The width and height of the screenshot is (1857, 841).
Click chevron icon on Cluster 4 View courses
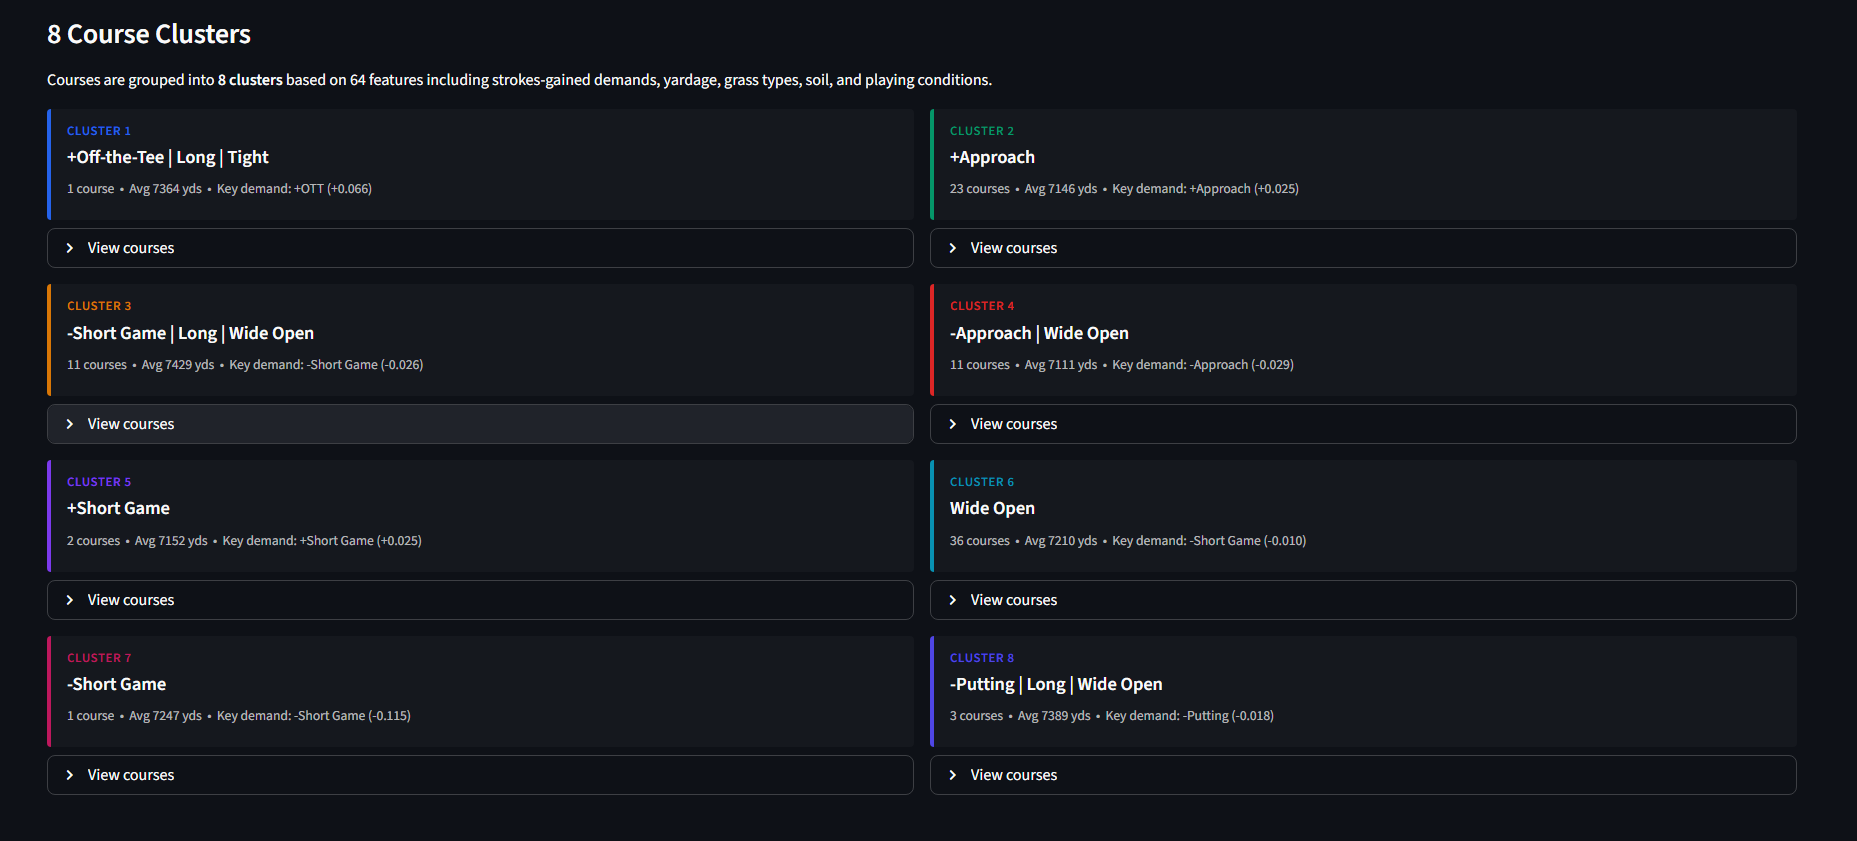(953, 424)
